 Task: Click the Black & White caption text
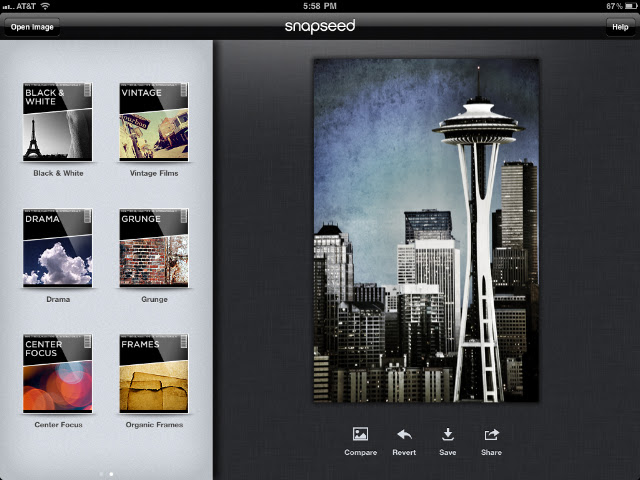58,173
